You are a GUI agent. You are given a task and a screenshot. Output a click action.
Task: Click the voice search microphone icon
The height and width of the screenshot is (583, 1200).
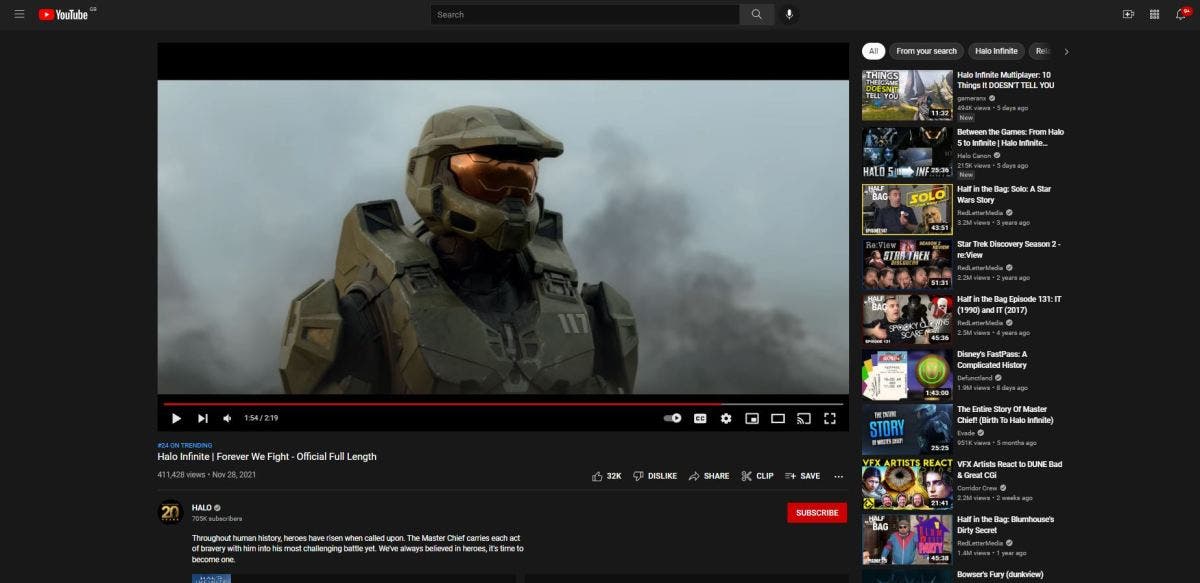[x=789, y=14]
